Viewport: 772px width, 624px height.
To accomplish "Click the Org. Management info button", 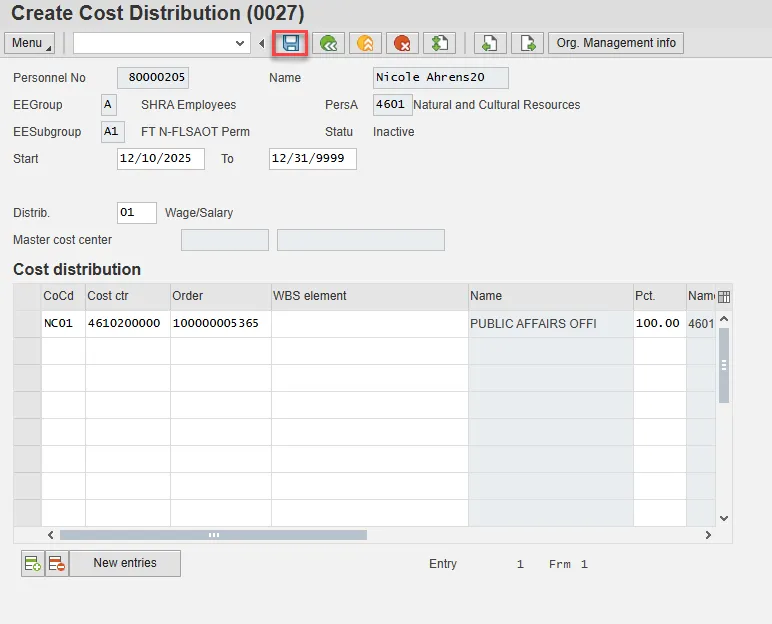I will point(616,43).
